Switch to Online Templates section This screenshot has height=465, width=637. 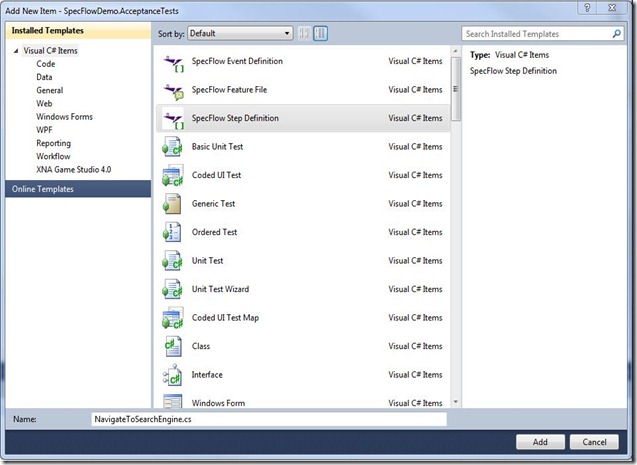click(x=78, y=189)
